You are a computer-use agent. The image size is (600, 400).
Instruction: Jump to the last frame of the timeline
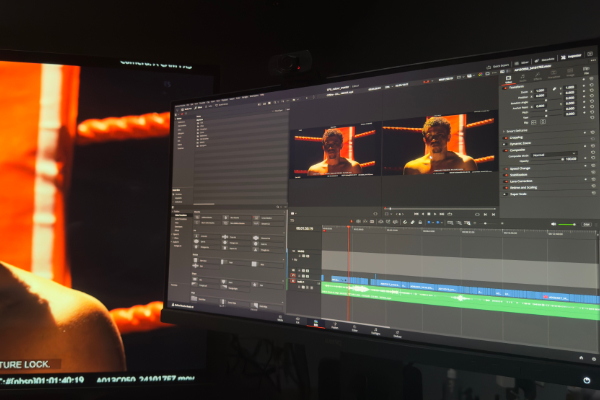(x=442, y=214)
